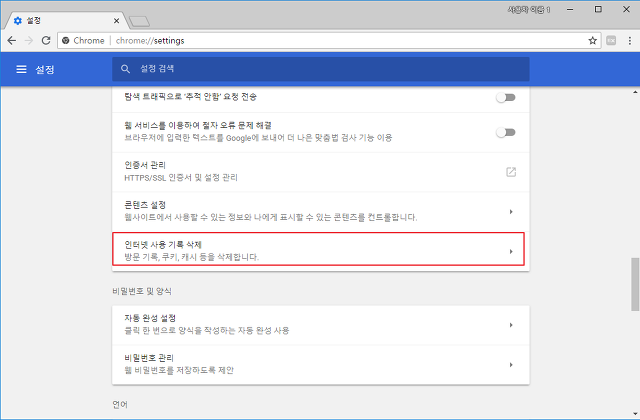Click the scrollbar up arrow

click(635, 92)
